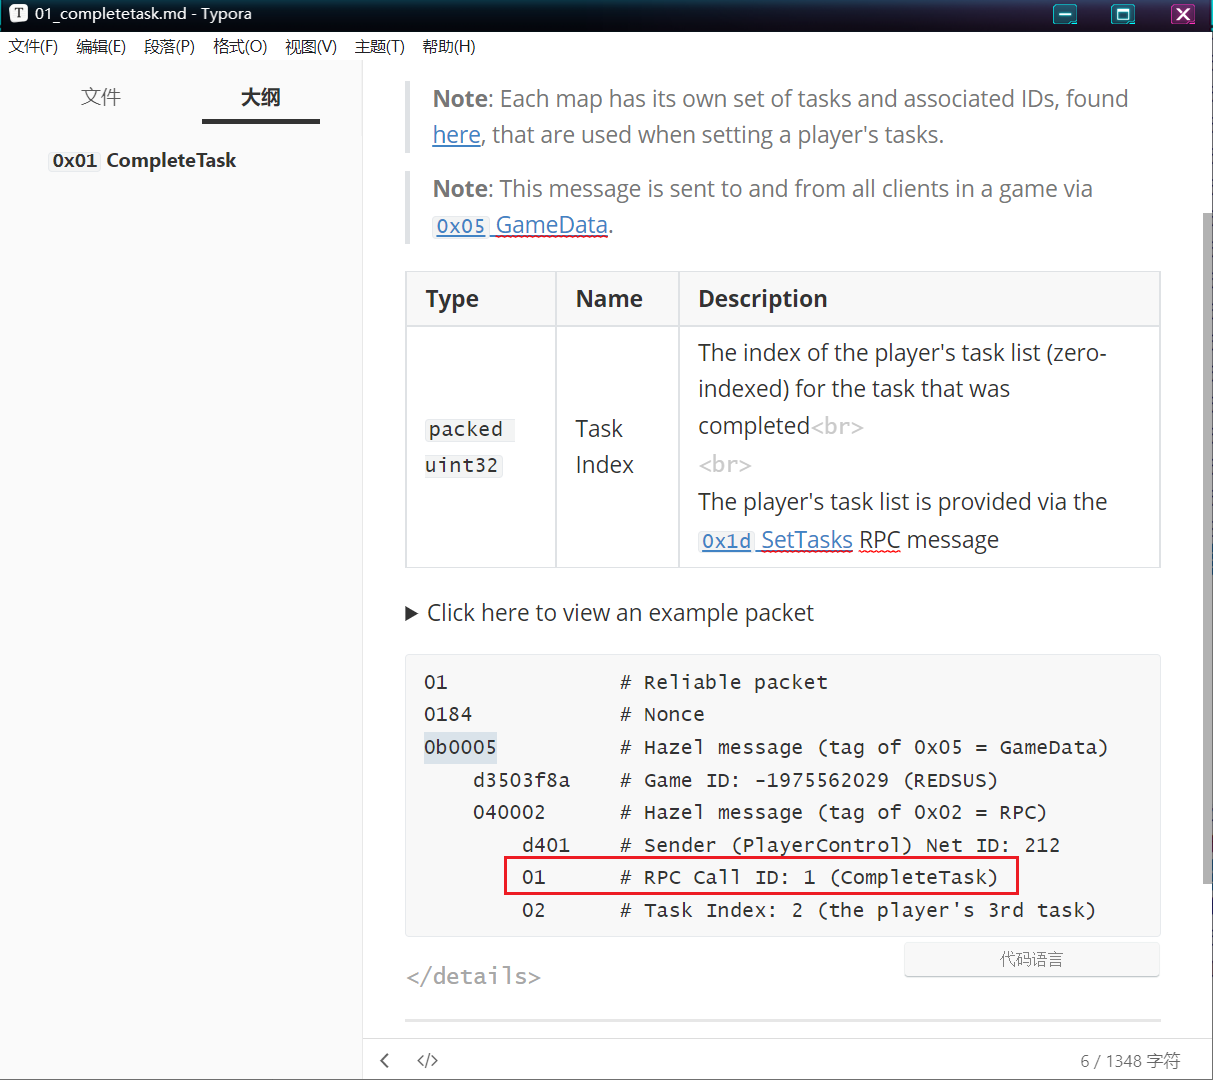Click '02' Task Index code line
Image resolution: width=1213 pixels, height=1080 pixels.
pyautogui.click(x=534, y=910)
